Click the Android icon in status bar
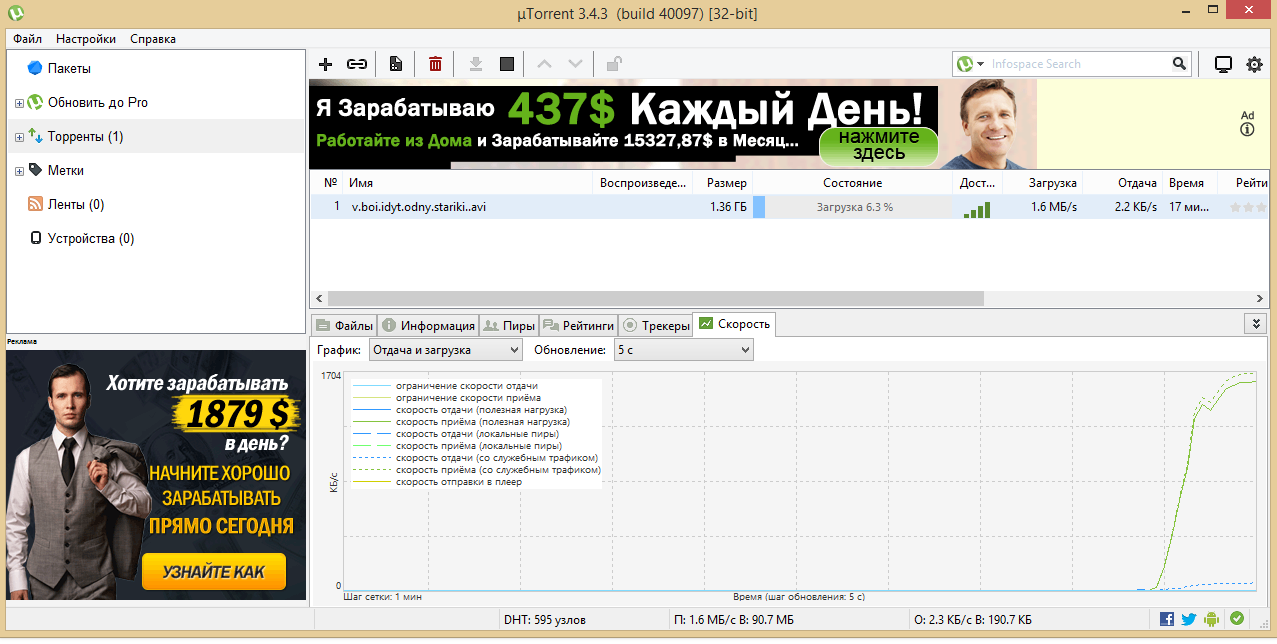 pyautogui.click(x=1213, y=619)
